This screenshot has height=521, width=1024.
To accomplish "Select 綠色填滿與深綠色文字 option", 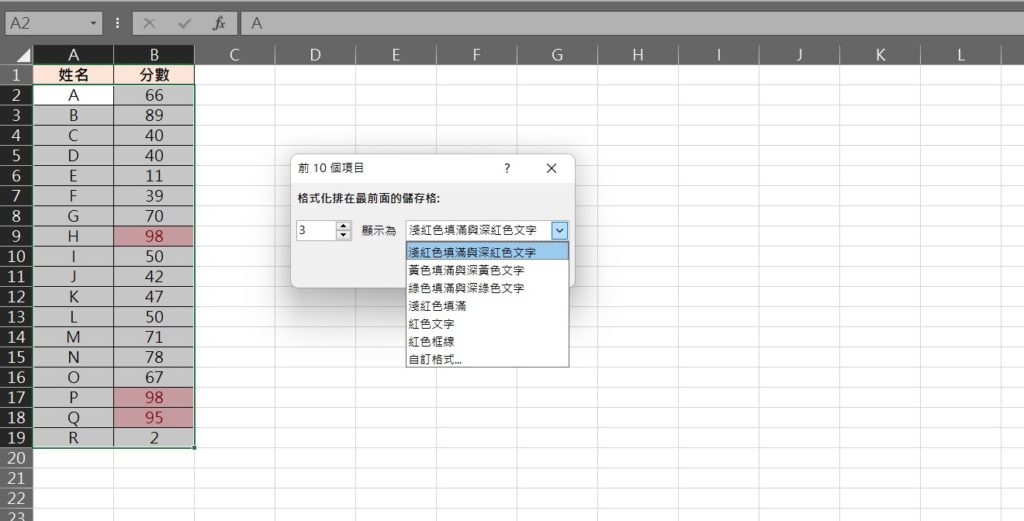I will [466, 288].
